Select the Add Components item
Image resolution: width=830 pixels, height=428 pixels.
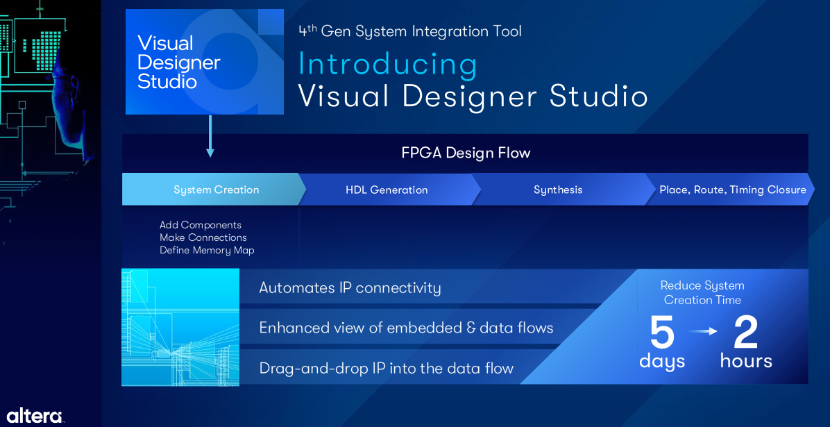200,225
